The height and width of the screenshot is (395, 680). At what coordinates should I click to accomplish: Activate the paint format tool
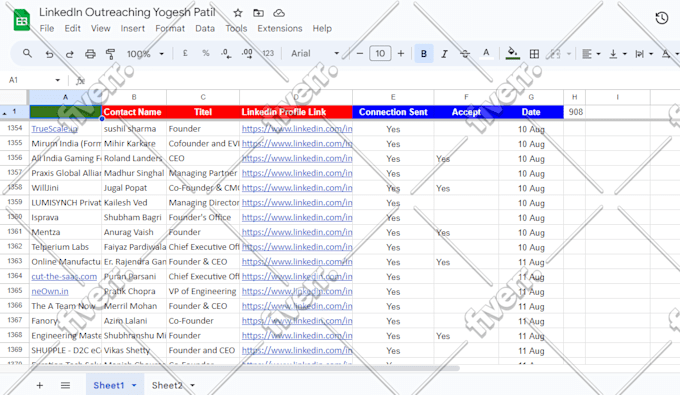pos(111,54)
